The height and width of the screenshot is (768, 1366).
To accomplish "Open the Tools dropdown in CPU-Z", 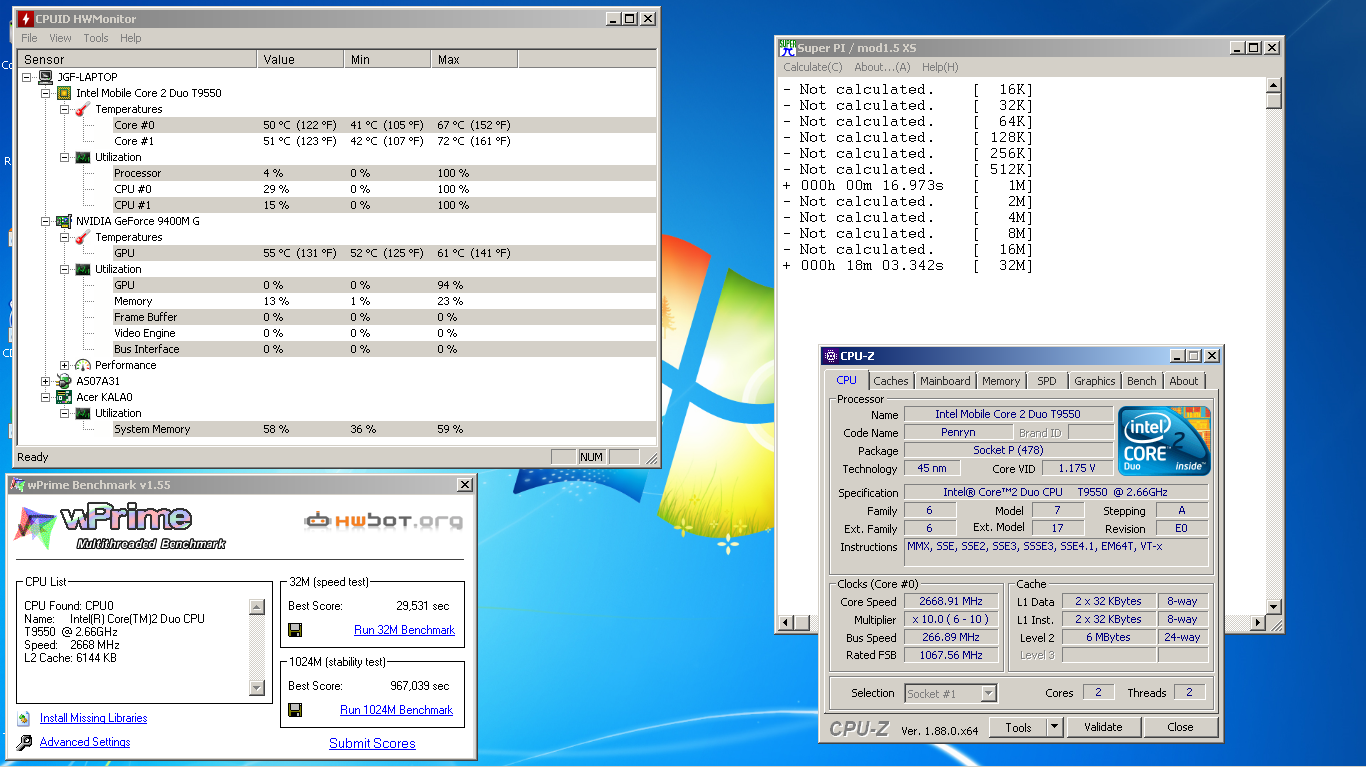I will pyautogui.click(x=1054, y=727).
